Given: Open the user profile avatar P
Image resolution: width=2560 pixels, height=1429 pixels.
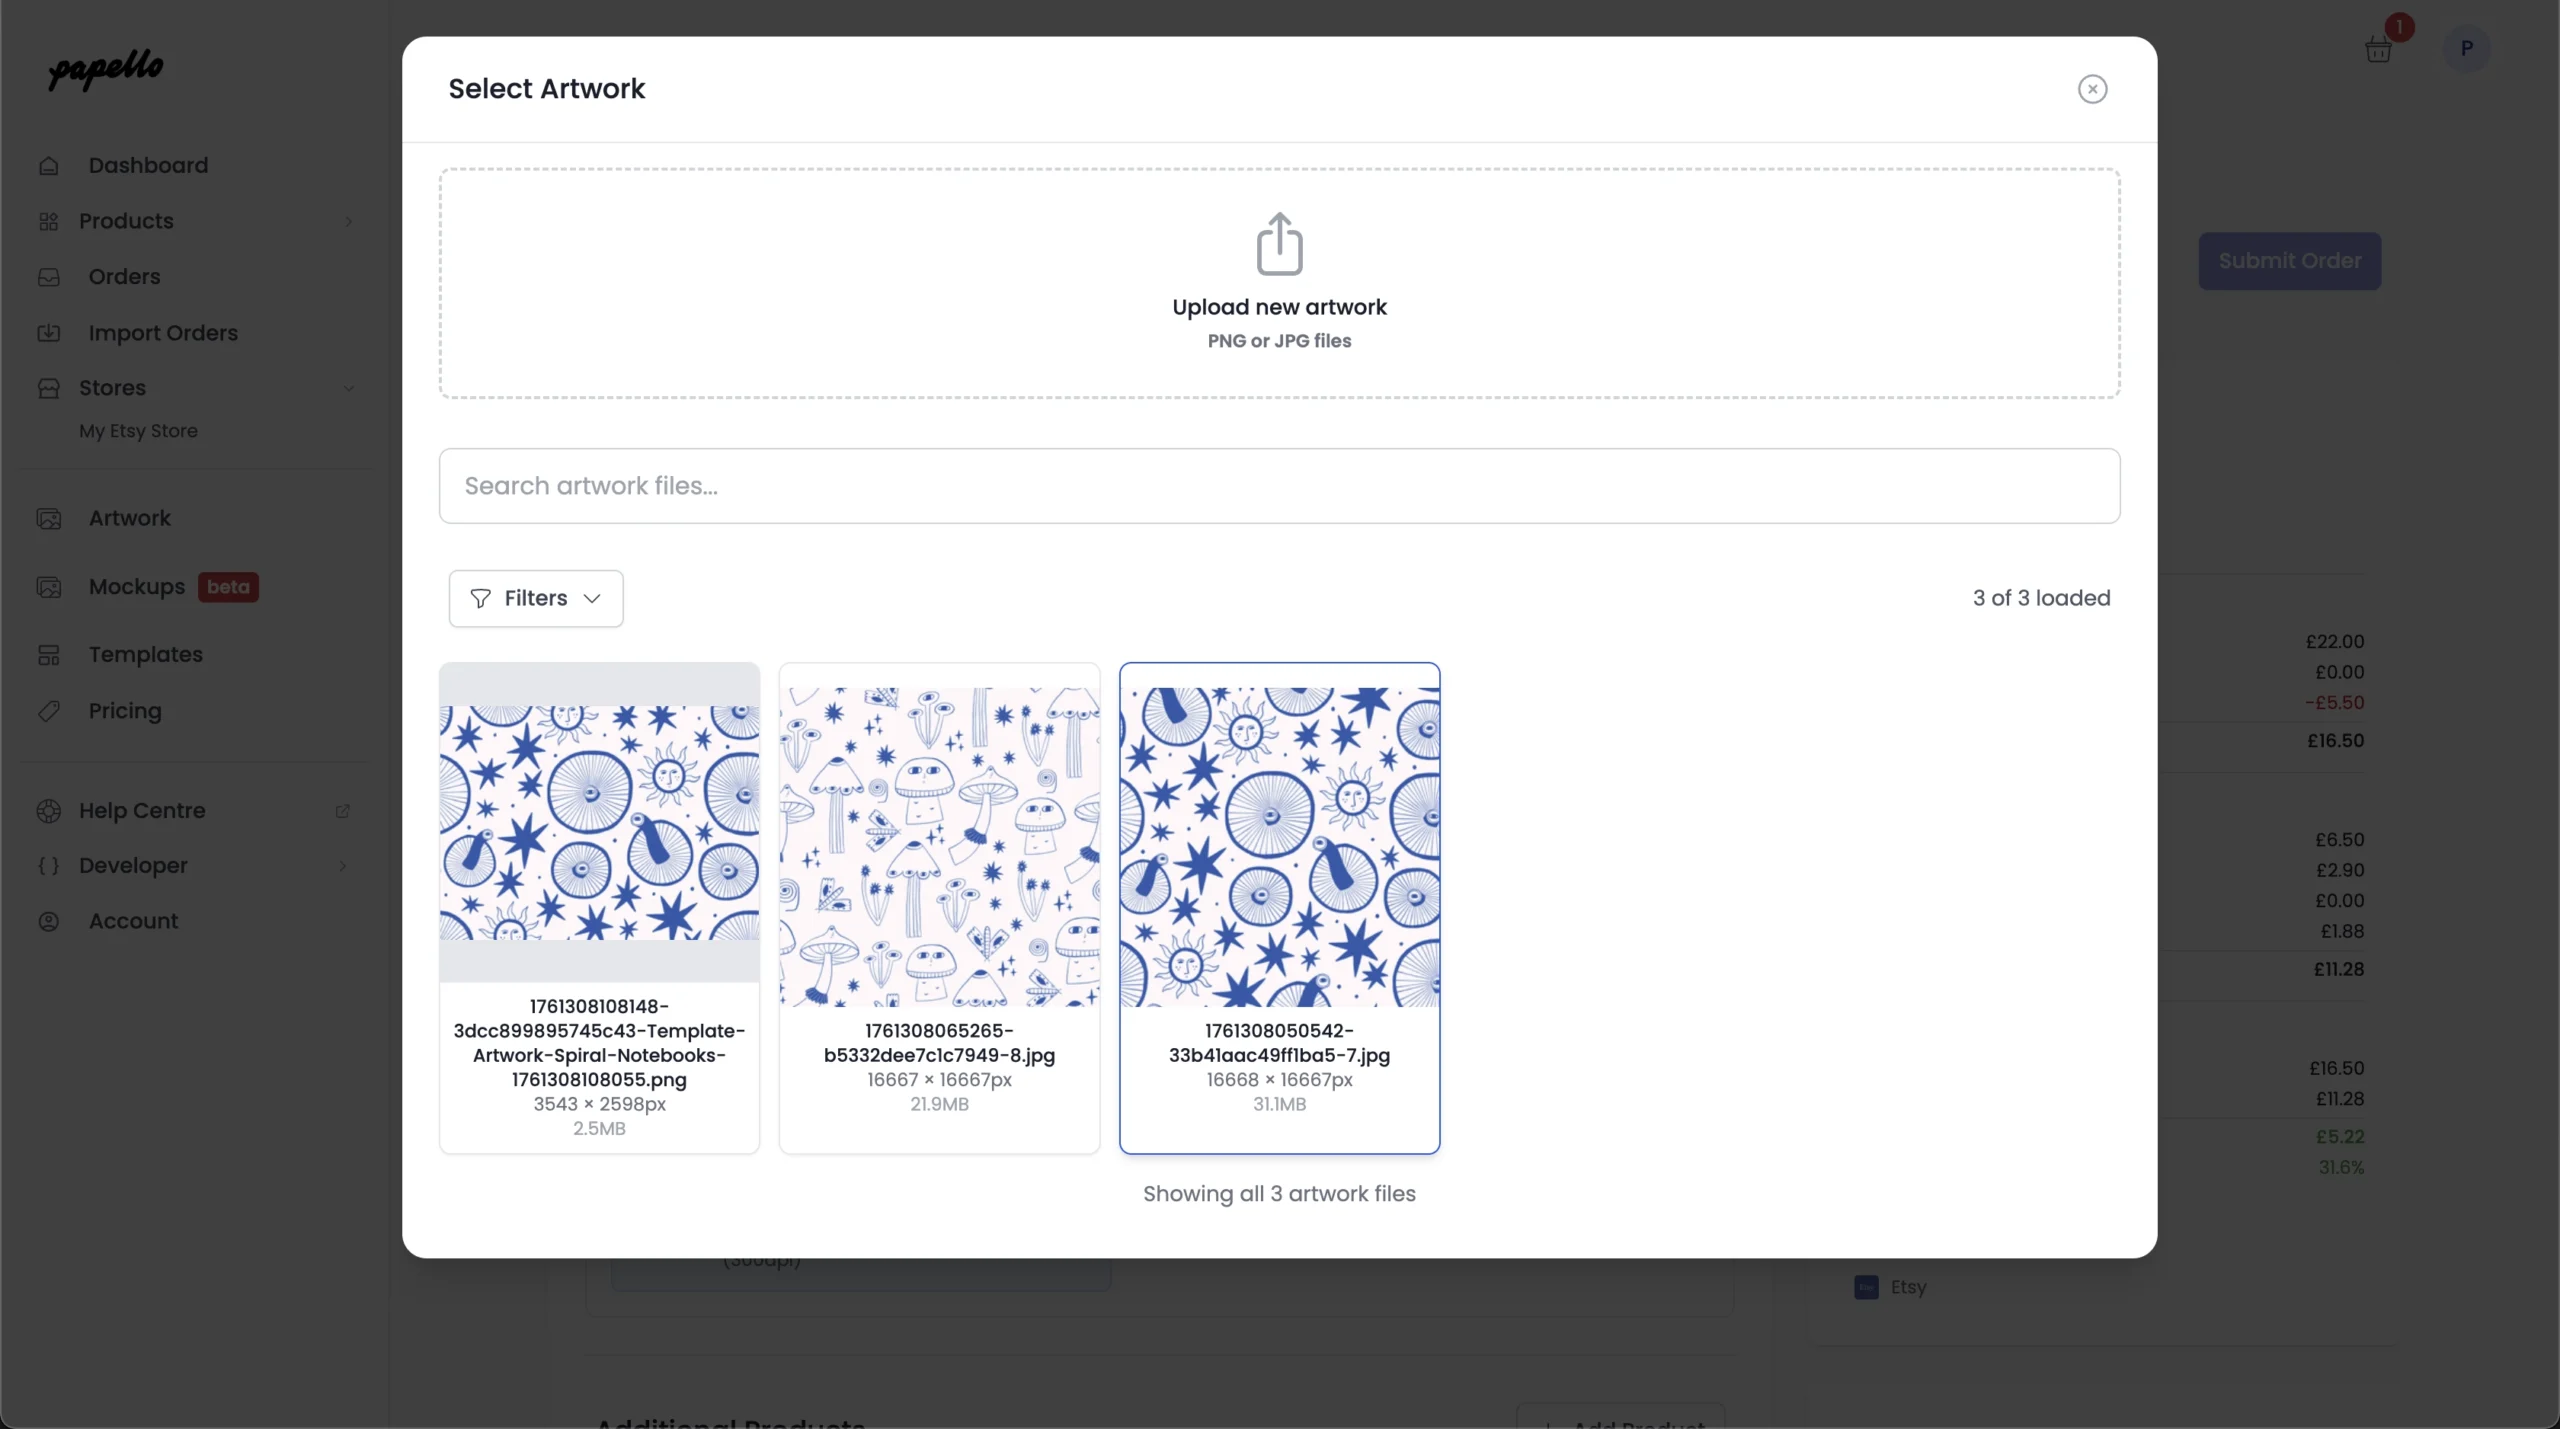Looking at the screenshot, I should coord(2466,48).
